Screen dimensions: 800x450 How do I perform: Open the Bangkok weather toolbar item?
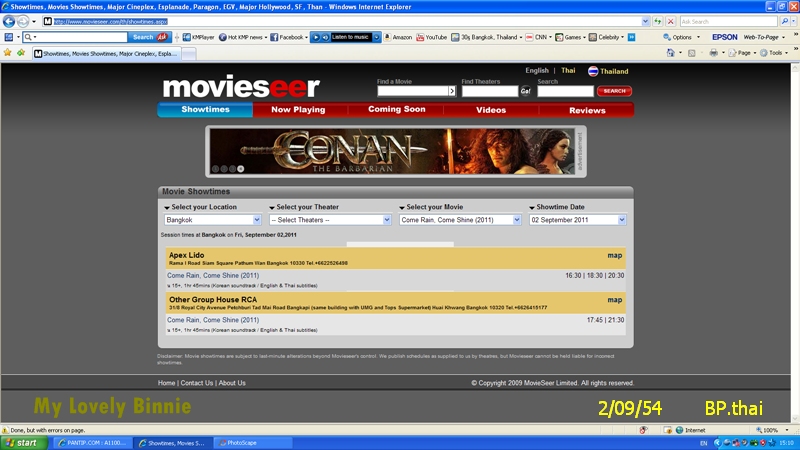pyautogui.click(x=486, y=37)
